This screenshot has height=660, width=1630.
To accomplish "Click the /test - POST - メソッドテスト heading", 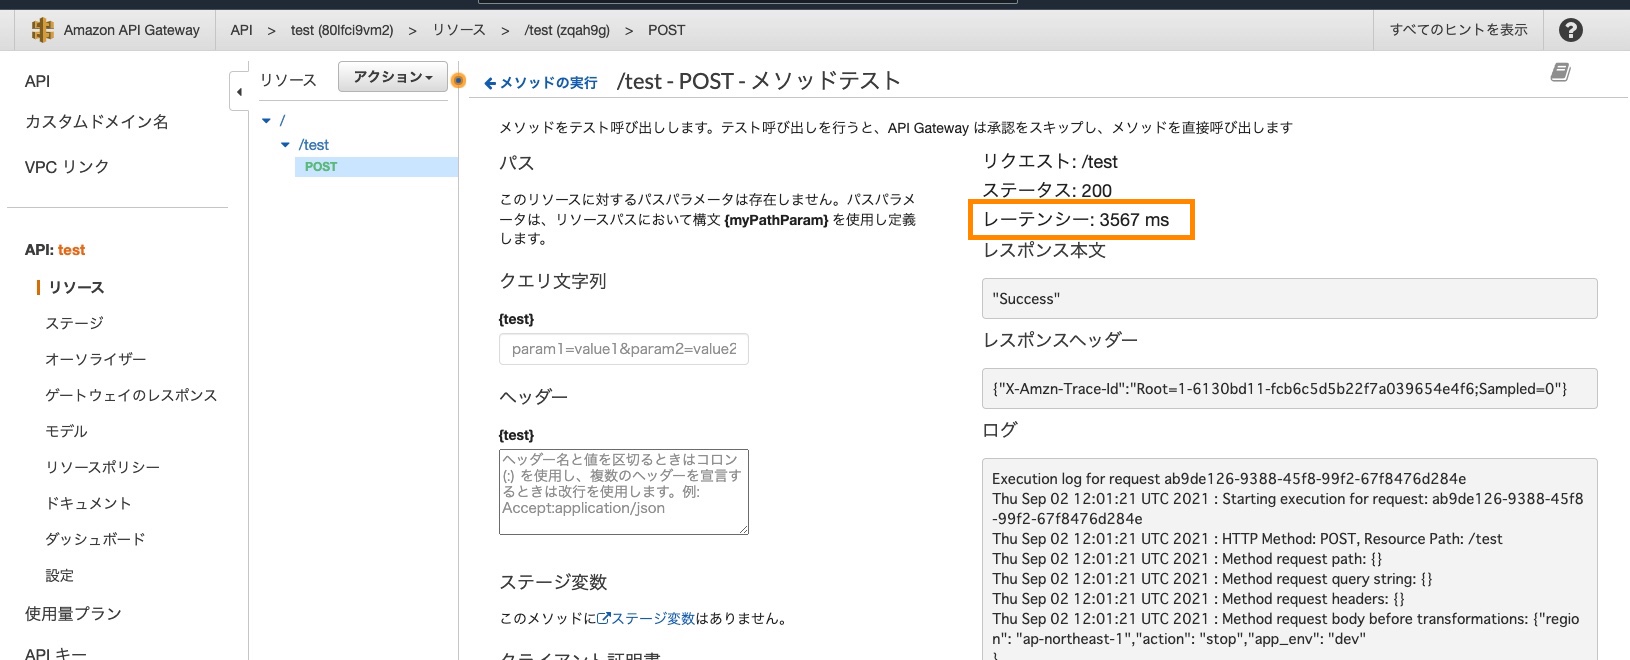I will point(759,81).
